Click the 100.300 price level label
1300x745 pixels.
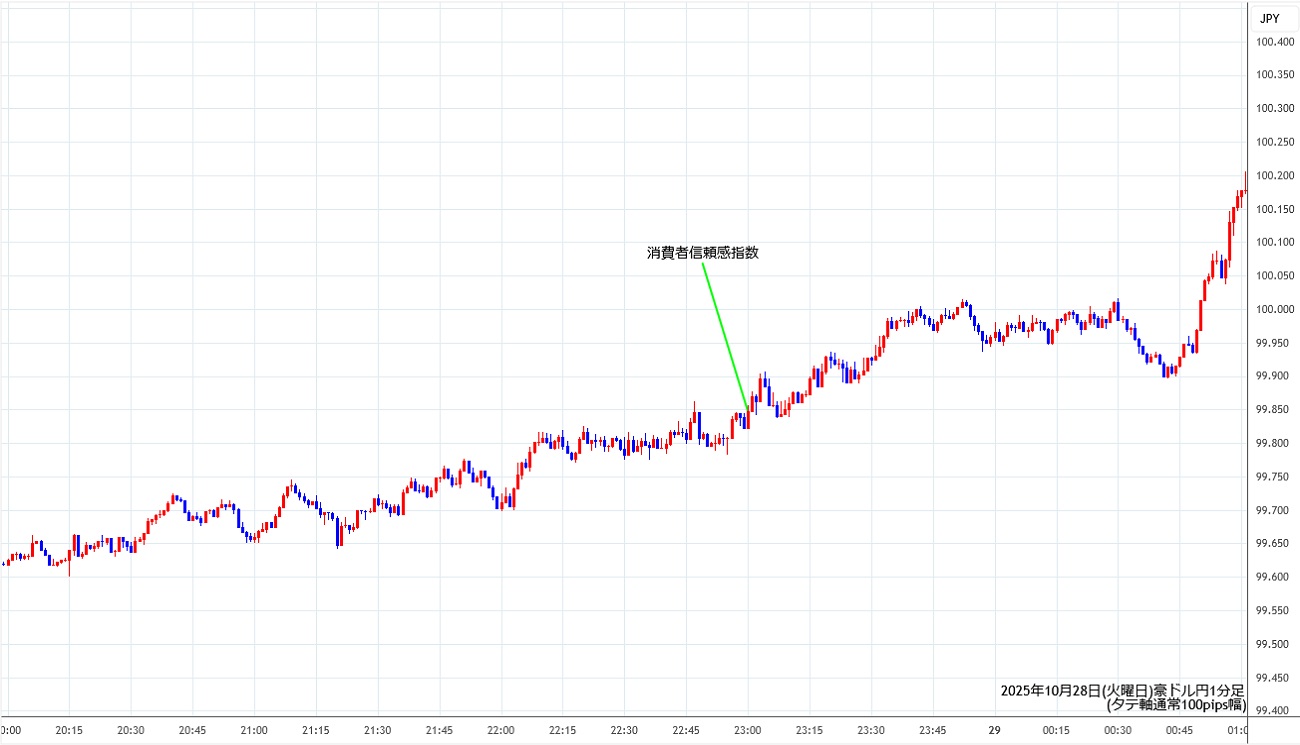point(1274,109)
